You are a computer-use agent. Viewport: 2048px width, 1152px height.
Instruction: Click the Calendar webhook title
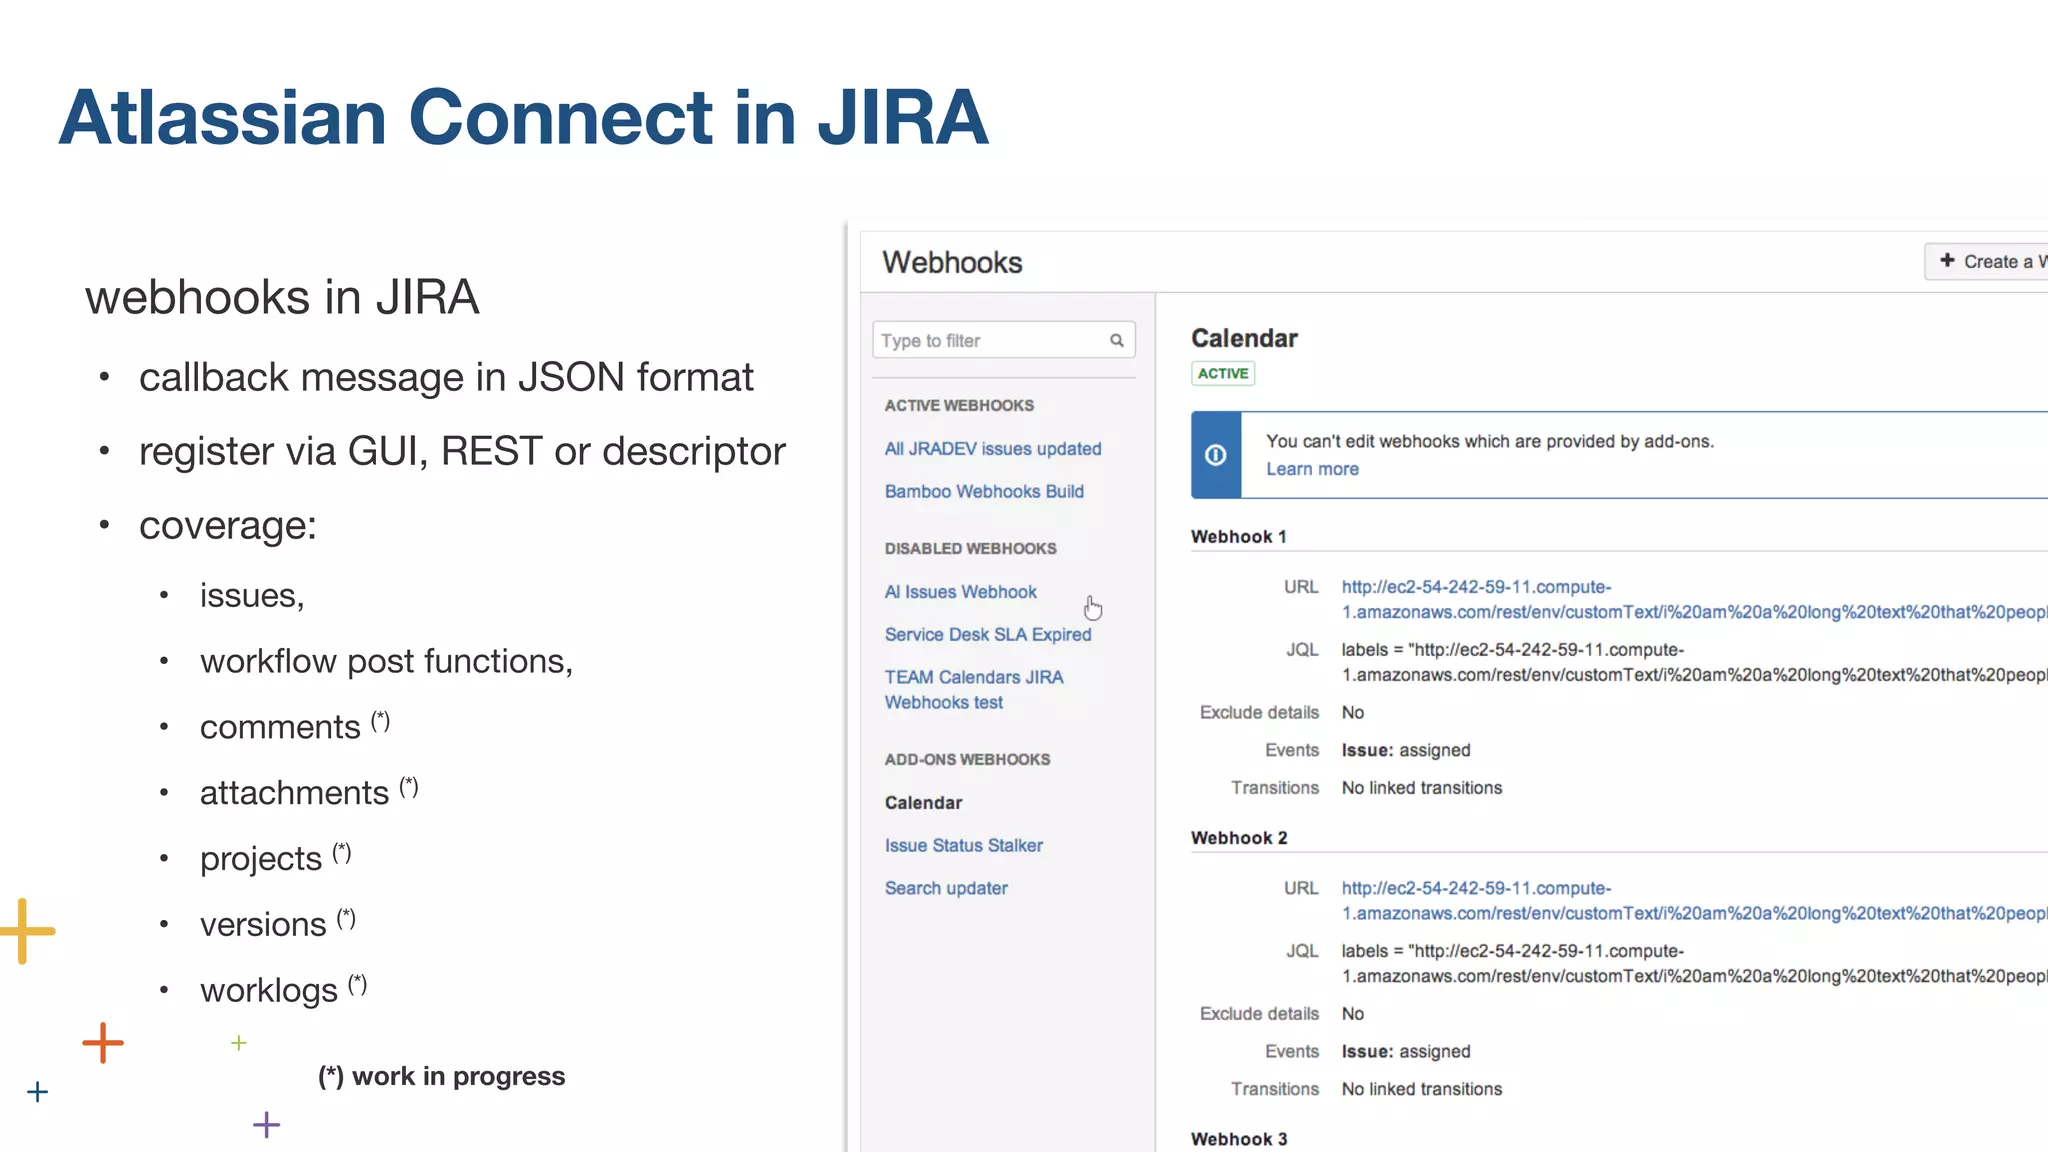(x=1244, y=338)
